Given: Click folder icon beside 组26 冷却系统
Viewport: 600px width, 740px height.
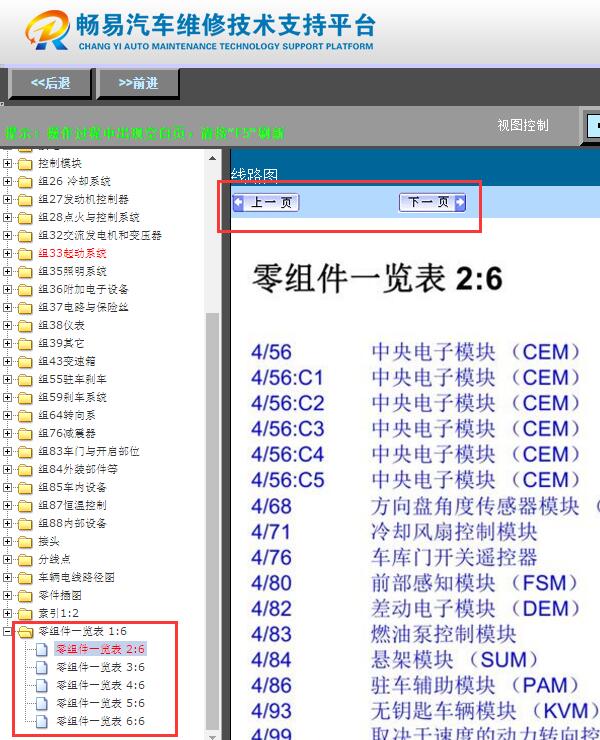Looking at the screenshot, I should point(25,182).
